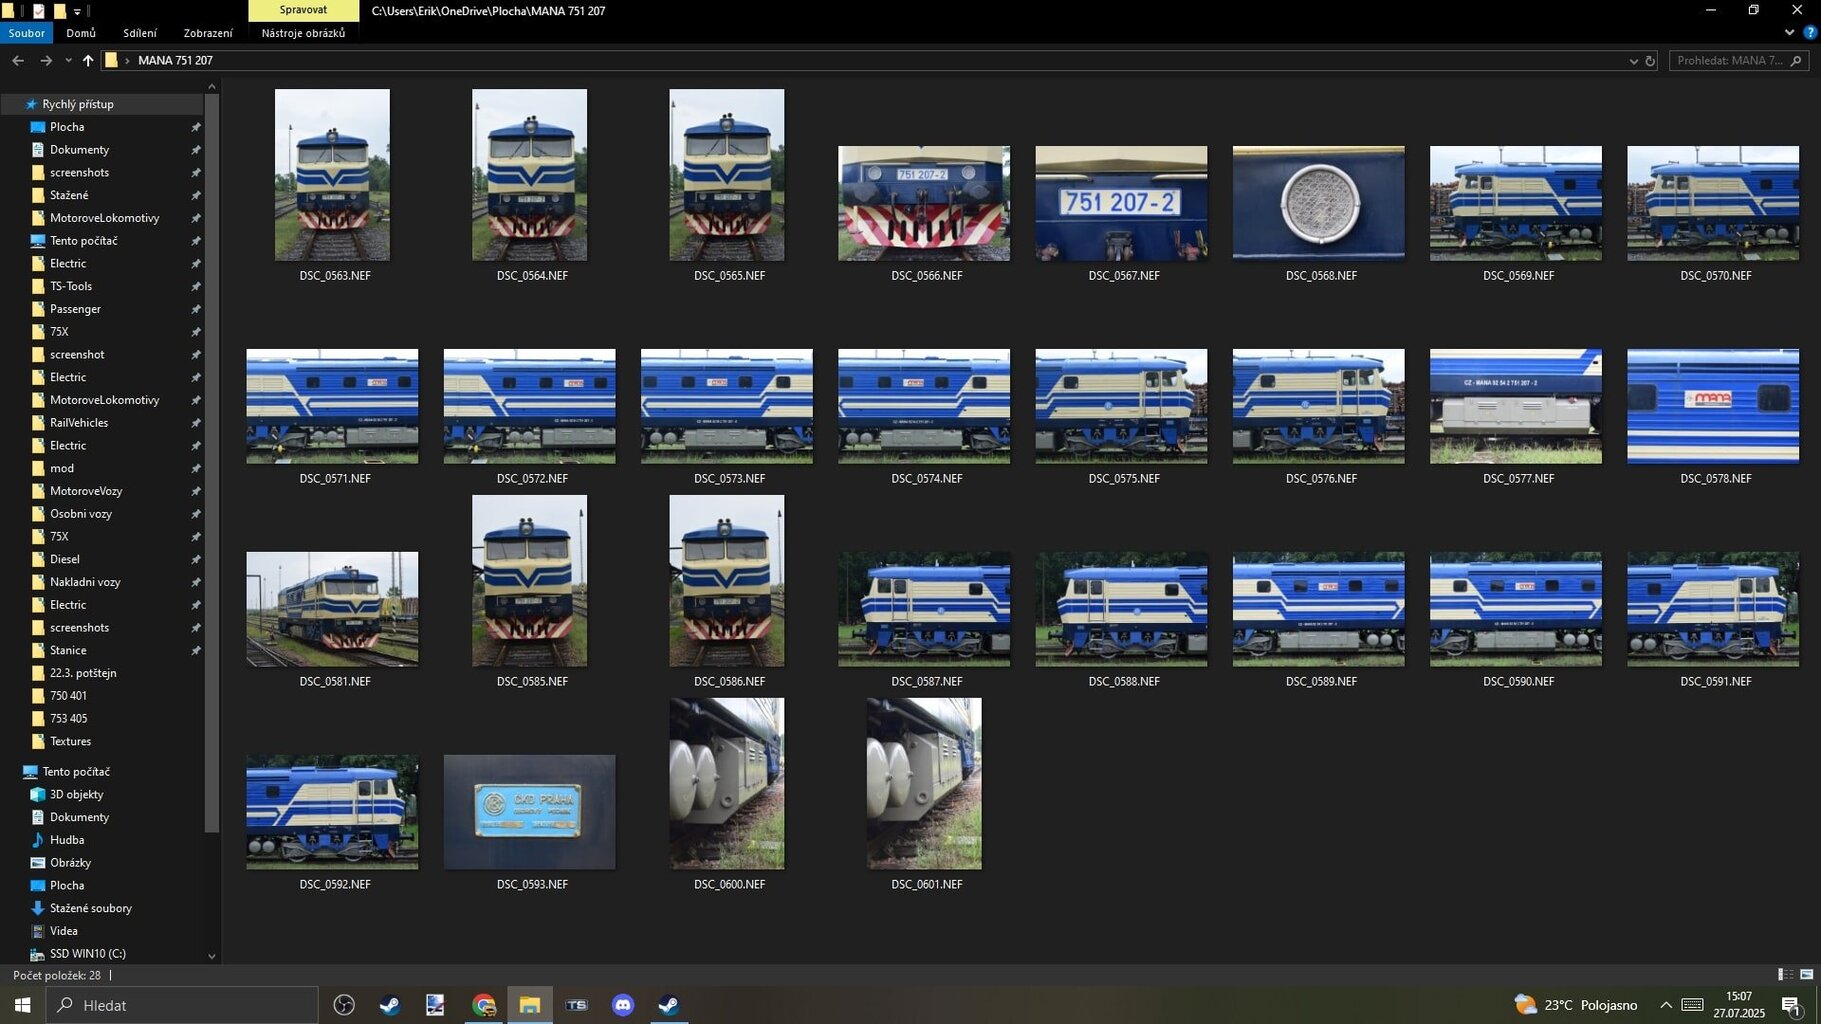
Task: Open the notification center icon
Action: click(x=1790, y=1005)
